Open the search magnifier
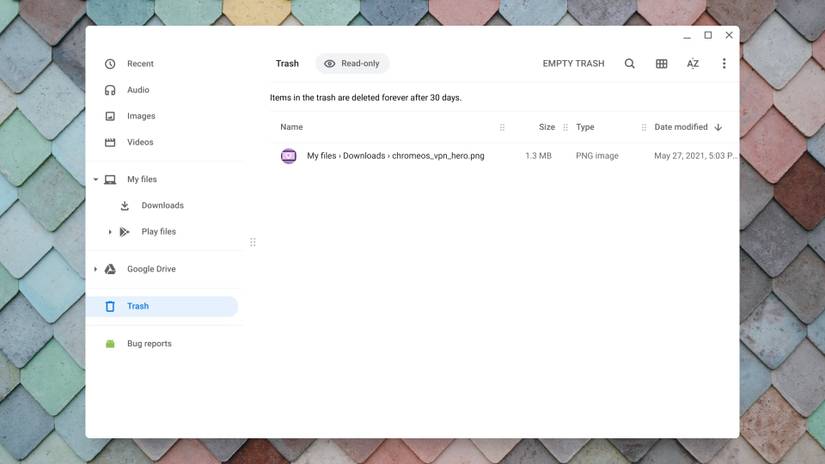This screenshot has width=825, height=464. 630,64
